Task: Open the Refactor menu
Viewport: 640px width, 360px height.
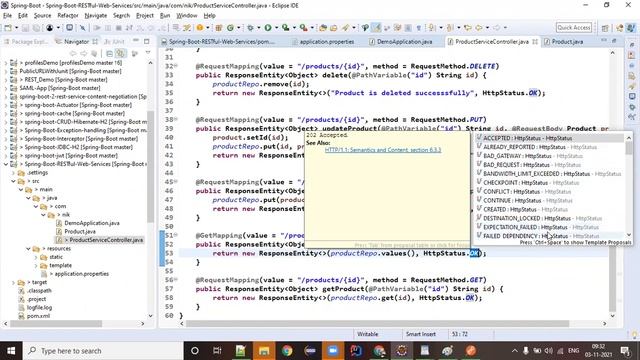Action: 68,16
